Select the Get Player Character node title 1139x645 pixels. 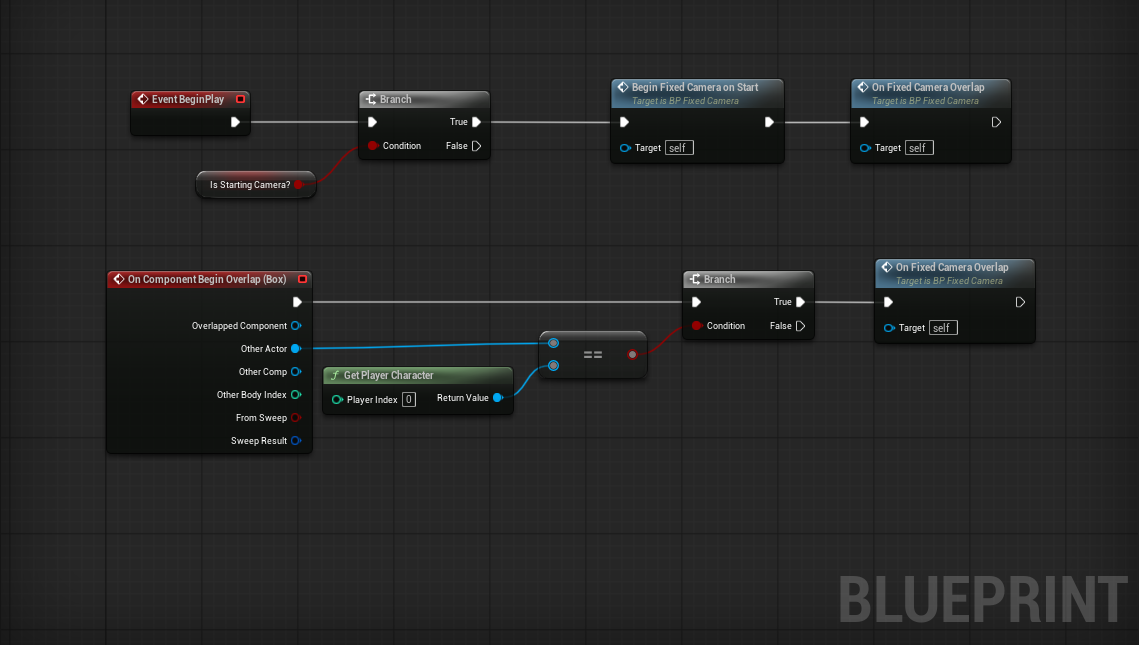tap(388, 376)
